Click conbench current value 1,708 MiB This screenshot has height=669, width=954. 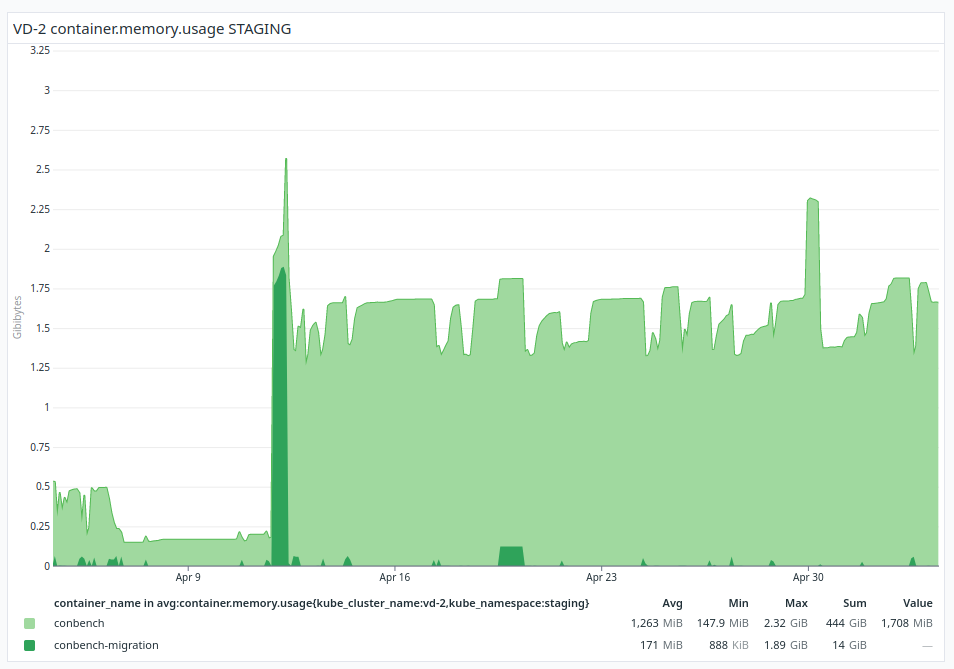pyautogui.click(x=907, y=623)
